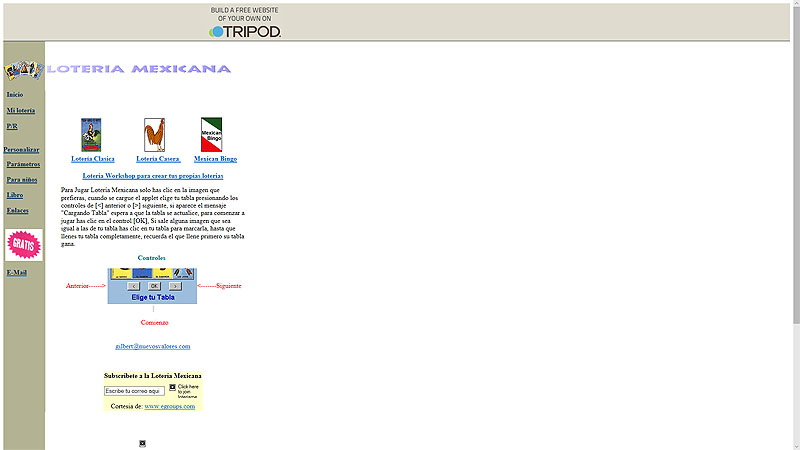Select Parámetros under Personalizar
This screenshot has height=450, width=800.
(23, 164)
